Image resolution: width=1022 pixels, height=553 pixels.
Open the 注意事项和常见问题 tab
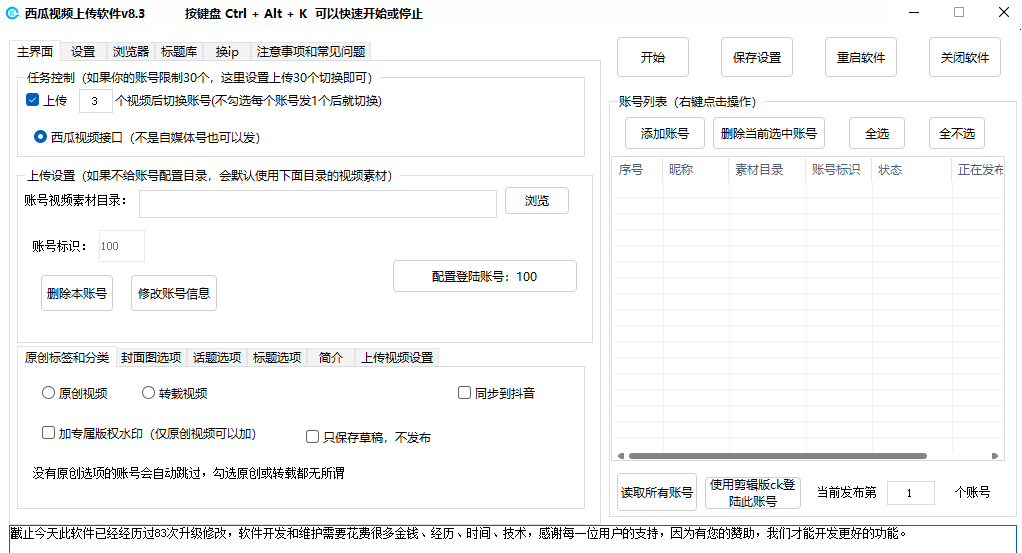(311, 52)
